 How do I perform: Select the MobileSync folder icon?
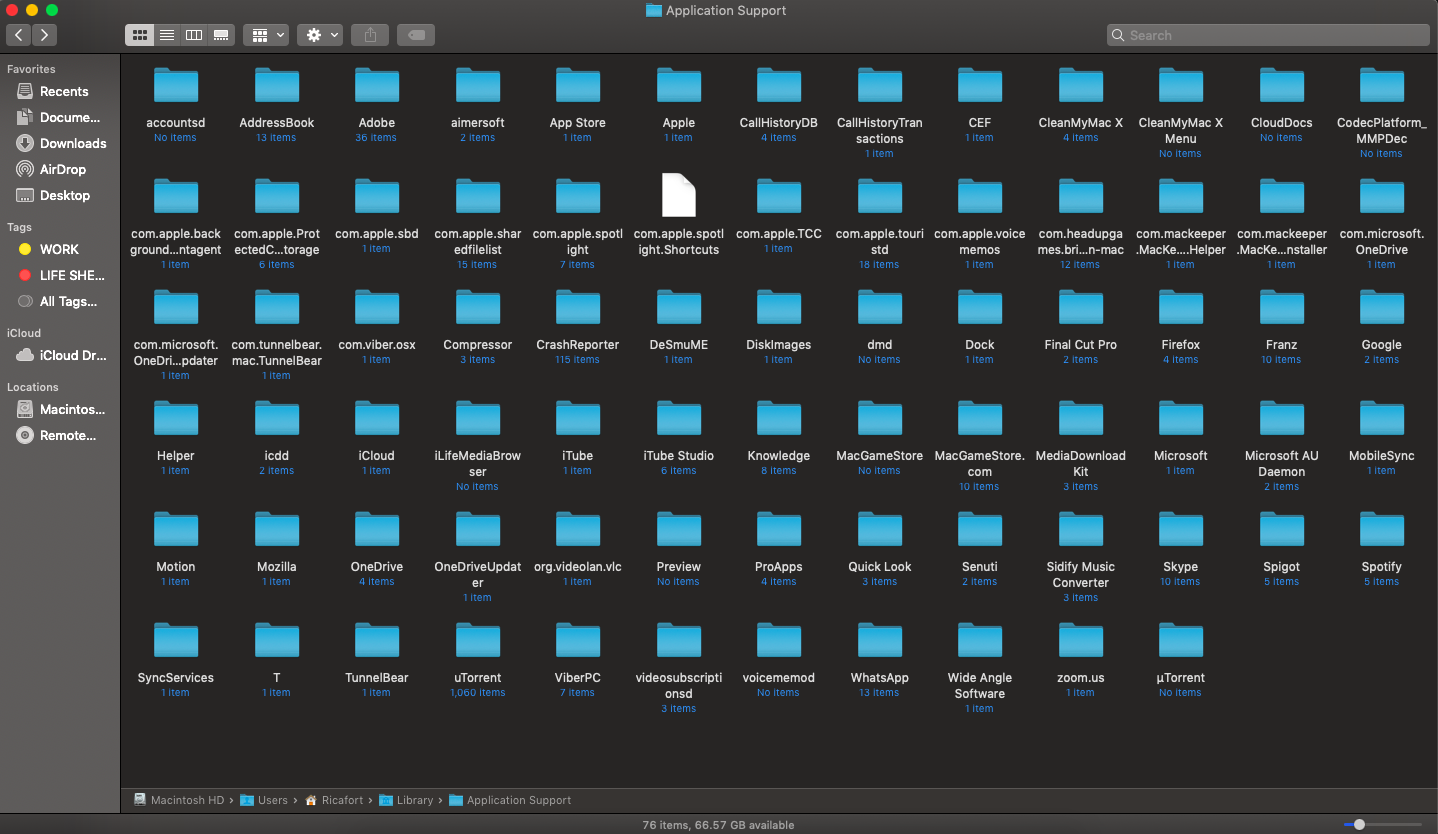click(1382, 419)
